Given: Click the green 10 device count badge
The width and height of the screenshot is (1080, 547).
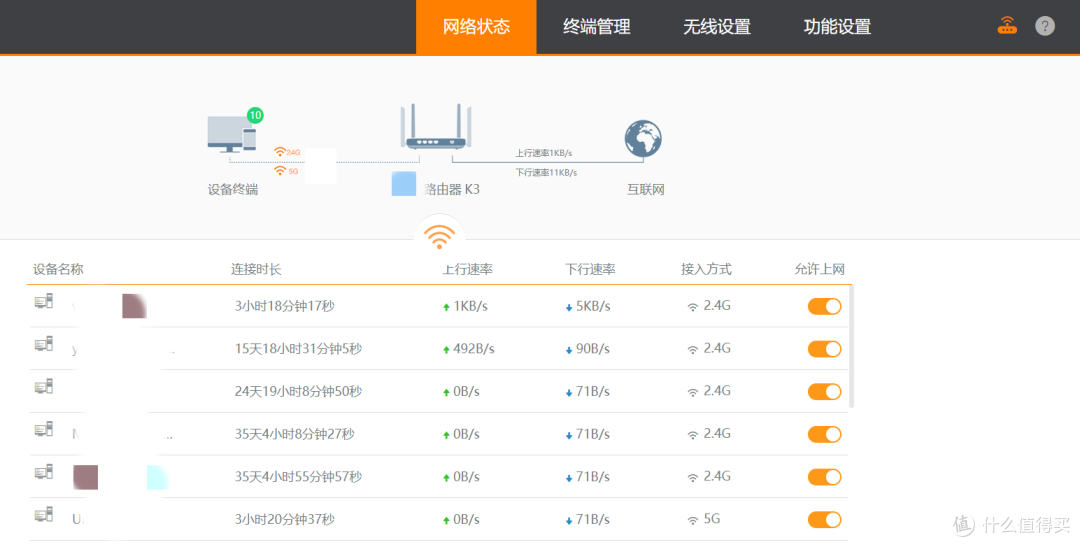Looking at the screenshot, I should 255,115.
